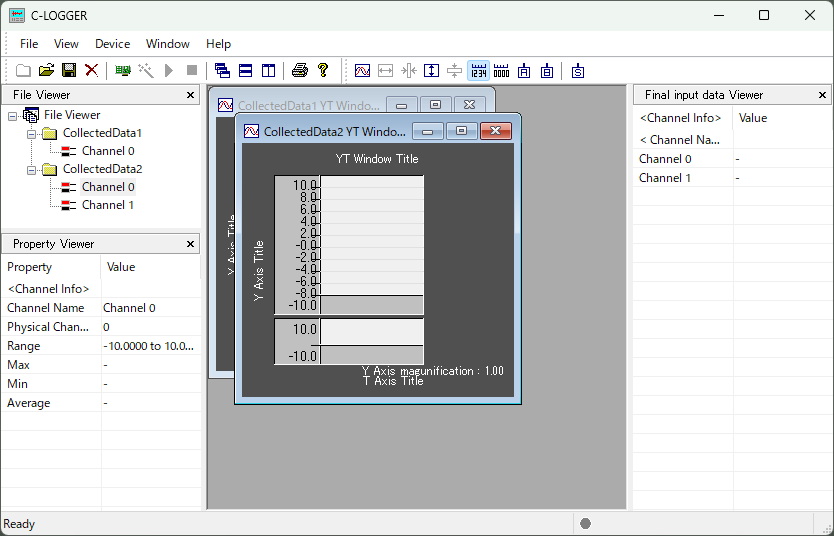Collapse the CollectedData1 tree node

click(x=32, y=133)
